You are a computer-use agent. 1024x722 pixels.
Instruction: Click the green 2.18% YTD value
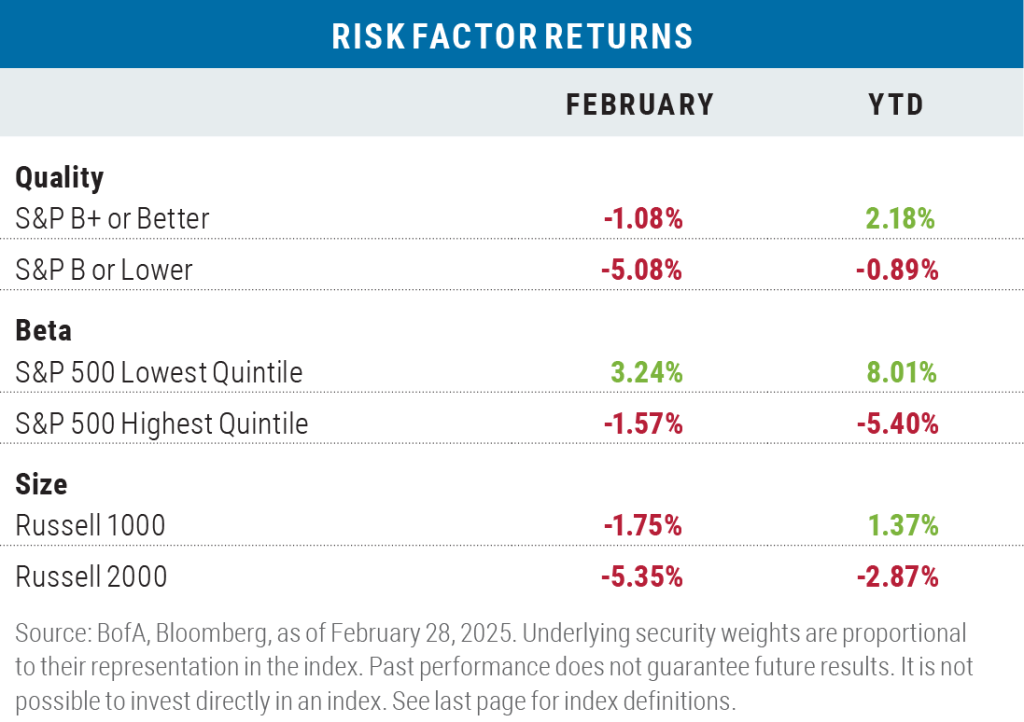pos(901,219)
